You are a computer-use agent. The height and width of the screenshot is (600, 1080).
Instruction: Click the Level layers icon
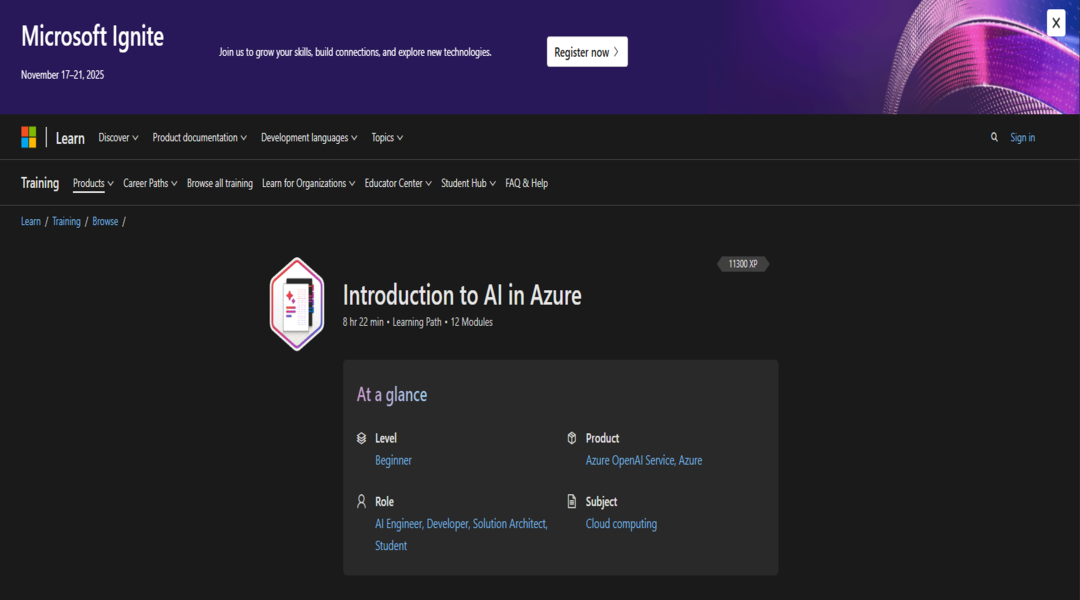point(362,438)
